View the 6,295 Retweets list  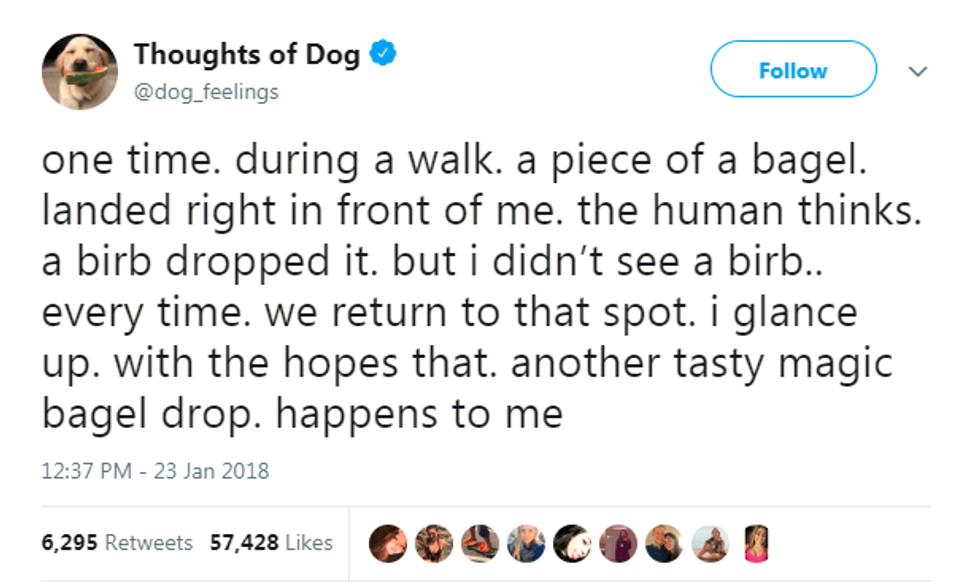[x=117, y=542]
